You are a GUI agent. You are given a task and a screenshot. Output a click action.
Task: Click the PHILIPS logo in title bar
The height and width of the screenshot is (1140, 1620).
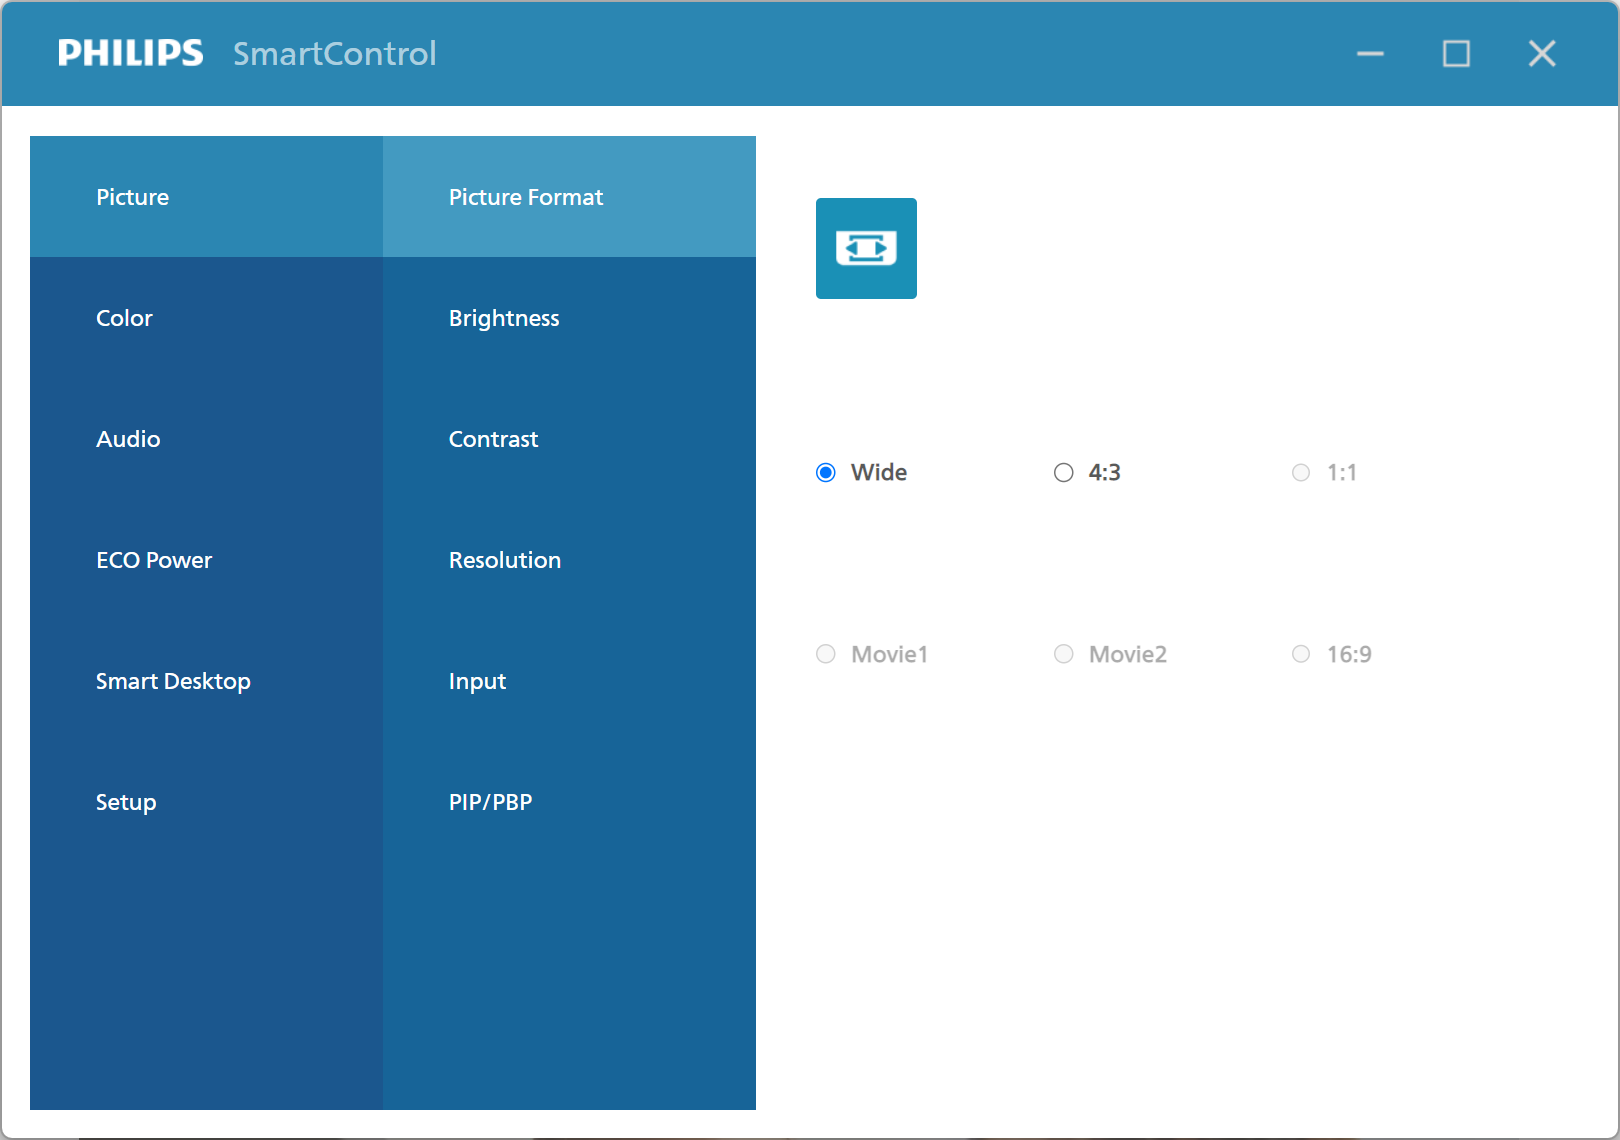pyautogui.click(x=130, y=53)
